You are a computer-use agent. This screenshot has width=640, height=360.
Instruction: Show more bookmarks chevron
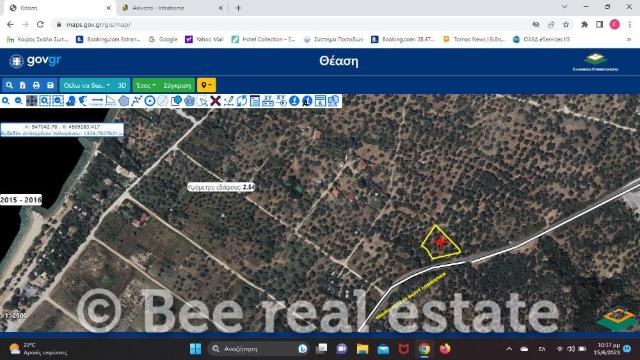pyautogui.click(x=629, y=39)
